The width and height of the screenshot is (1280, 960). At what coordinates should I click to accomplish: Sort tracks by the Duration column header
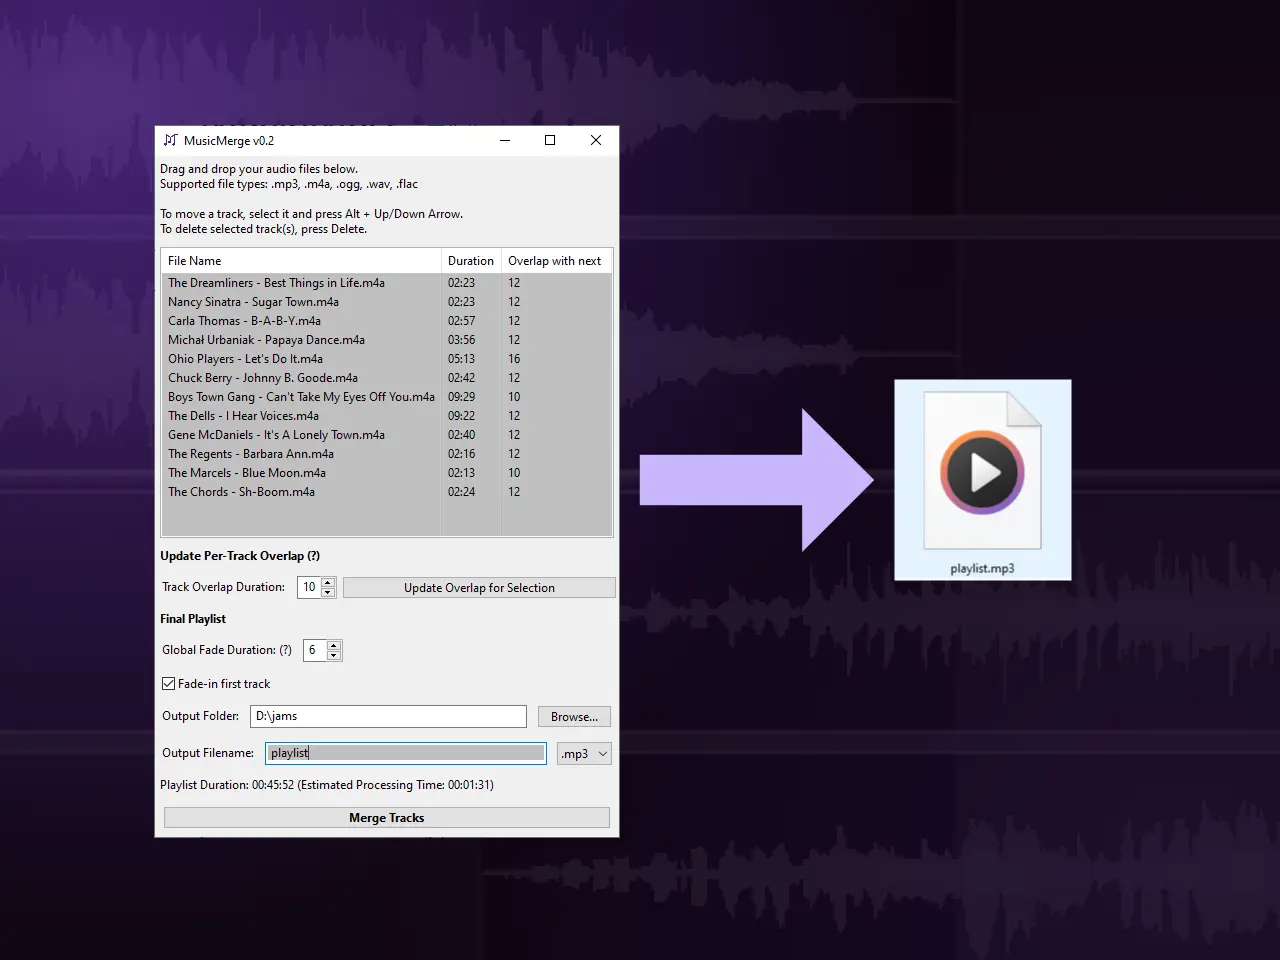click(x=470, y=260)
